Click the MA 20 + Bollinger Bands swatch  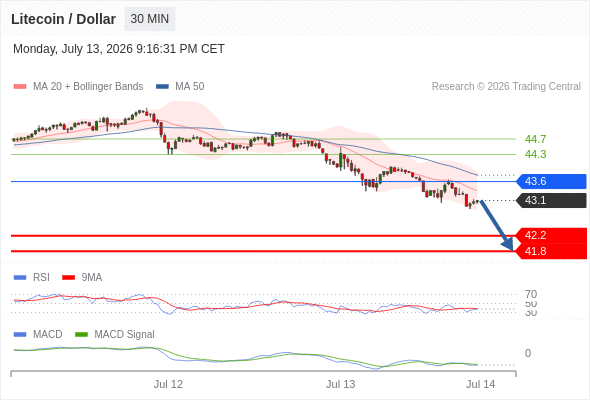click(20, 87)
